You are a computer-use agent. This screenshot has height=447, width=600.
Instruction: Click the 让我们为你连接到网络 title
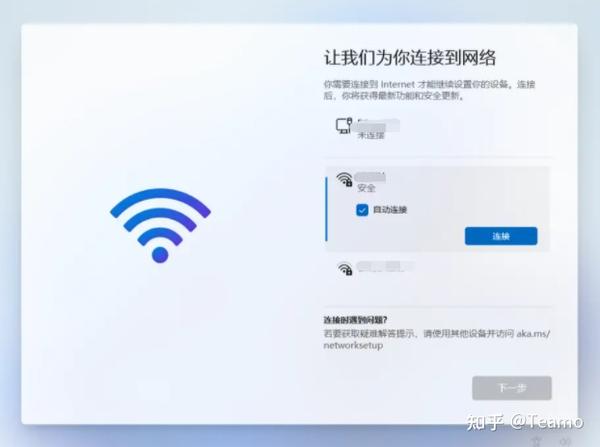[410, 58]
